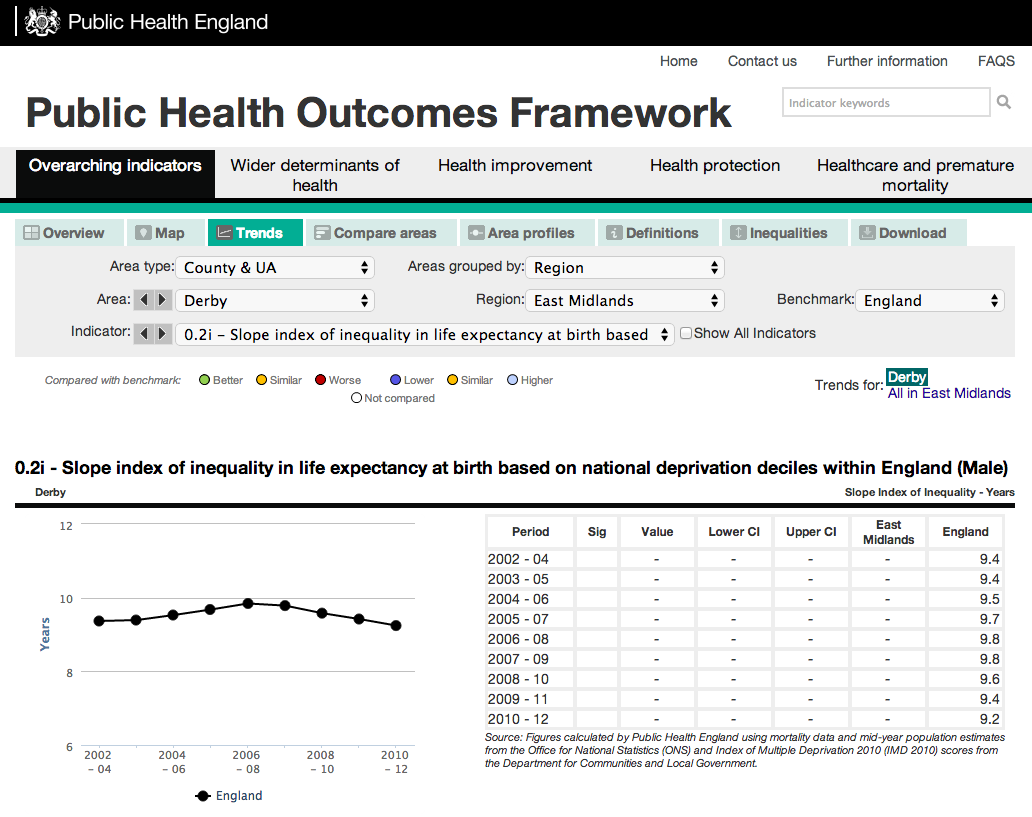Screen dimensions: 1032x817
Task: Click the England value 9.7 cell
Action: click(965, 619)
